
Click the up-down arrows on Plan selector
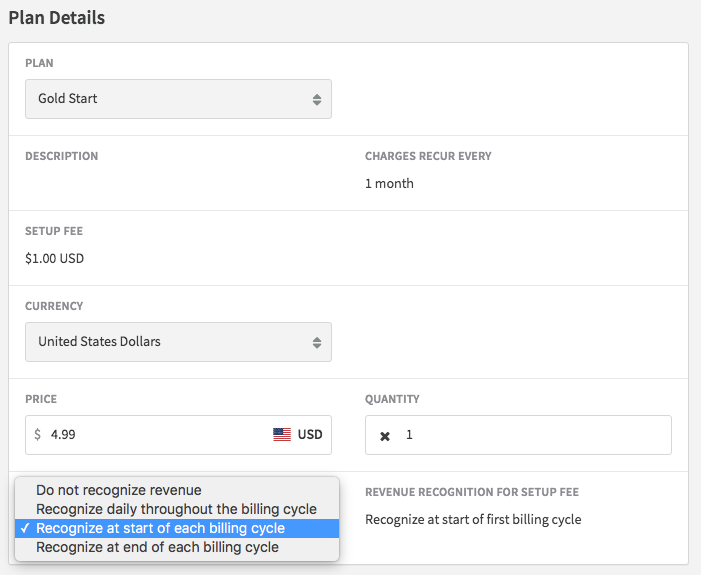[x=316, y=99]
